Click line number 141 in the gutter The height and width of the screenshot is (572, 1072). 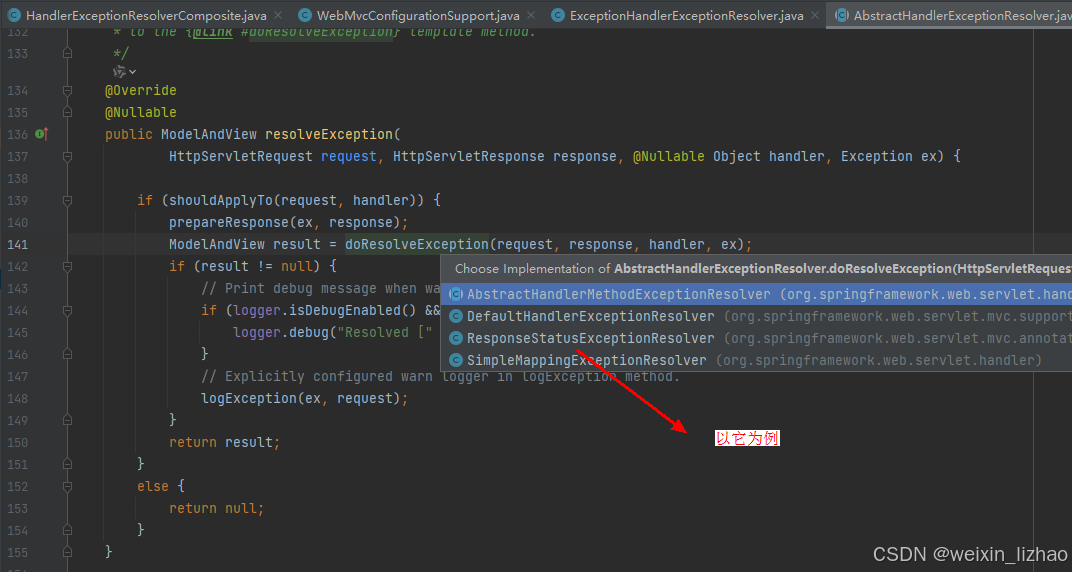17,244
